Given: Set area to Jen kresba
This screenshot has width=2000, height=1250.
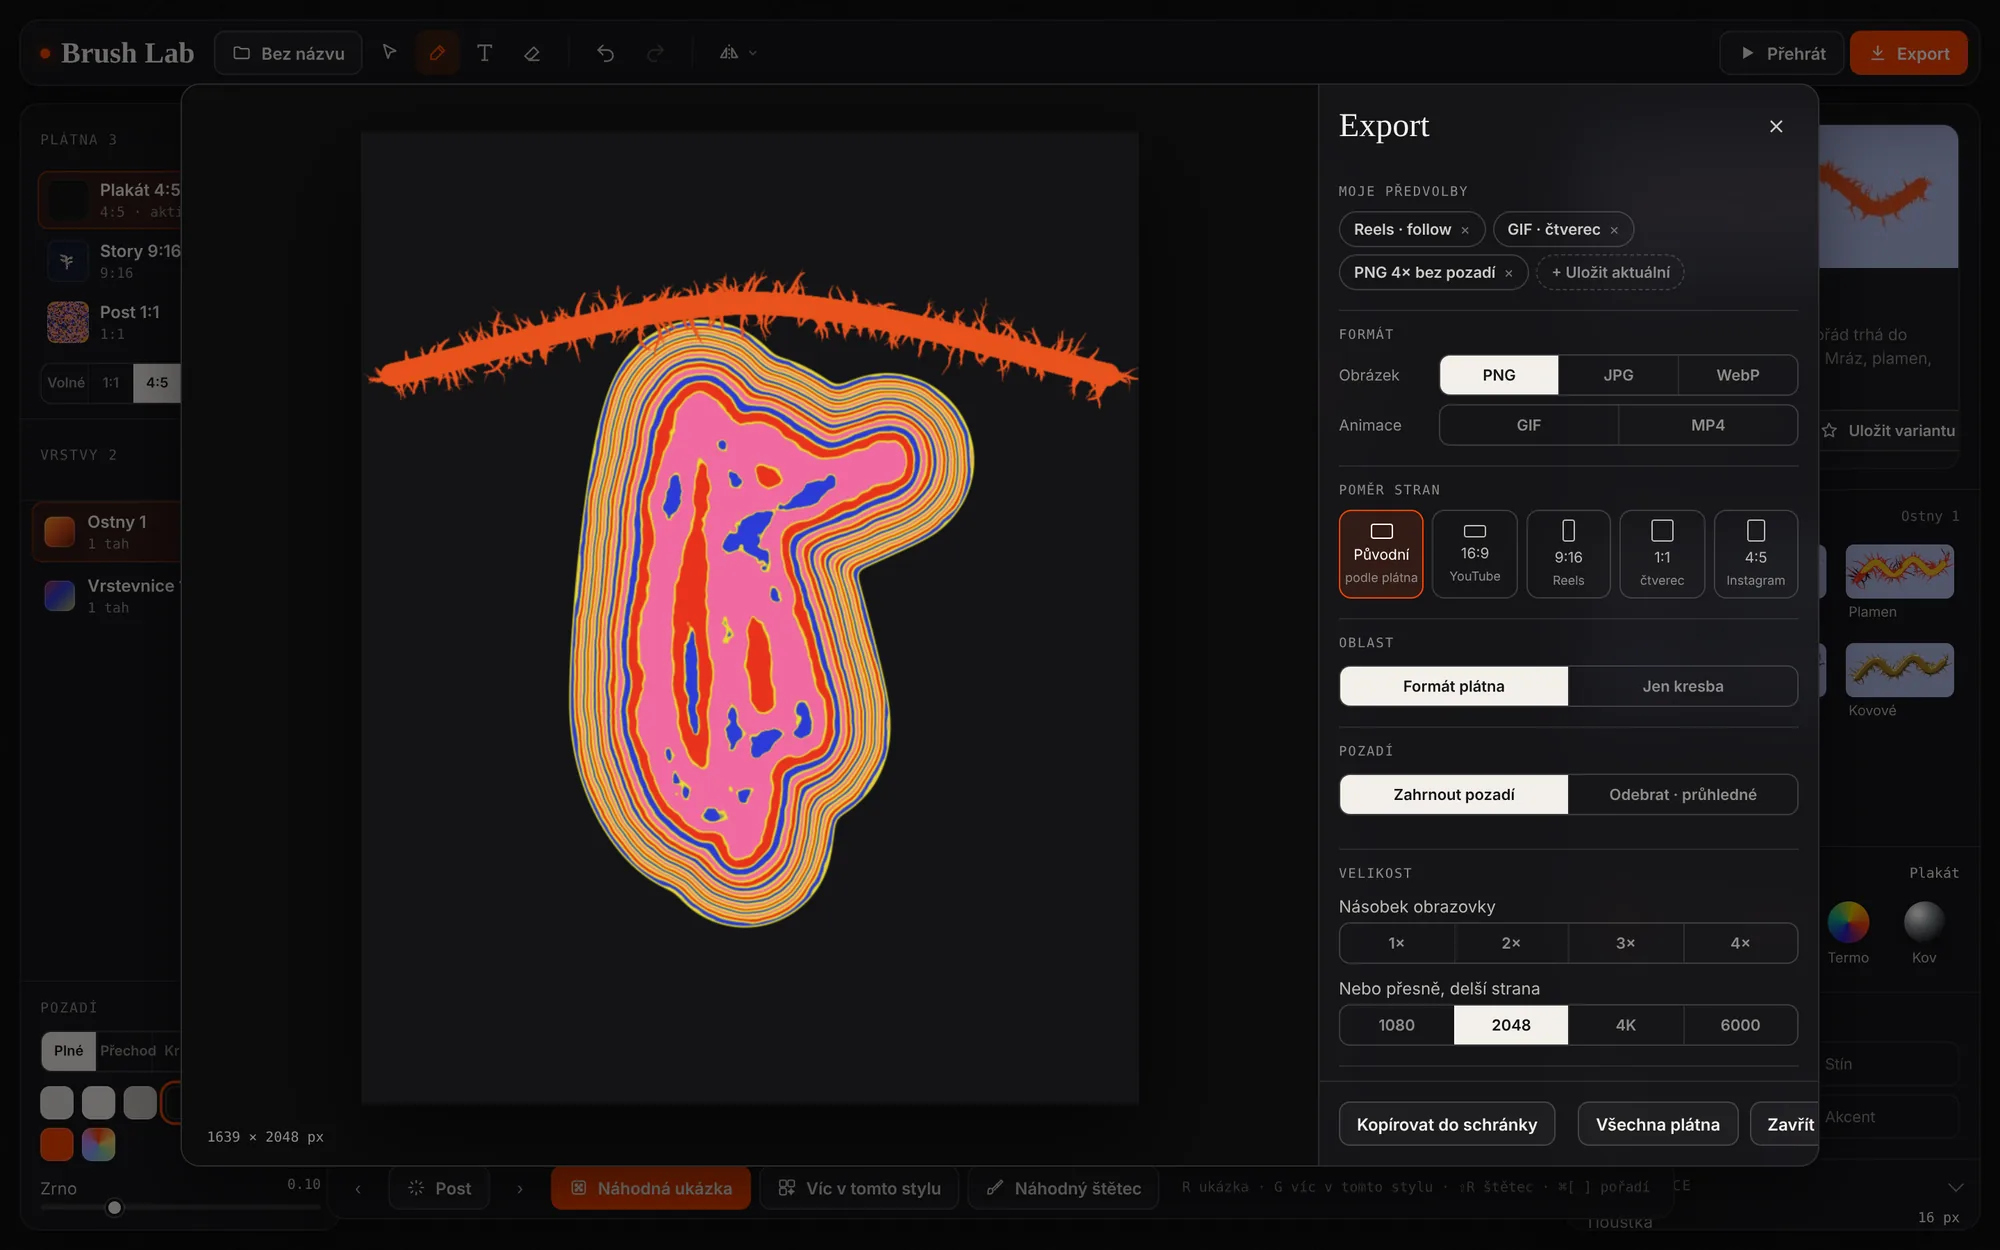Looking at the screenshot, I should click(x=1682, y=686).
